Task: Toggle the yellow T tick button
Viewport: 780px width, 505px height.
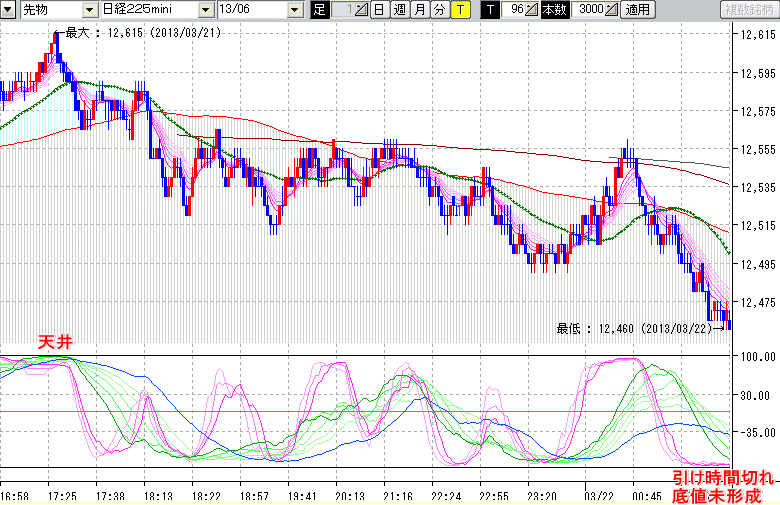Action: [x=459, y=10]
